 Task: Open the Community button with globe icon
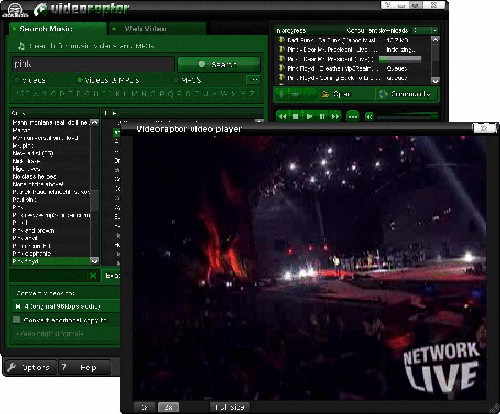coord(406,94)
